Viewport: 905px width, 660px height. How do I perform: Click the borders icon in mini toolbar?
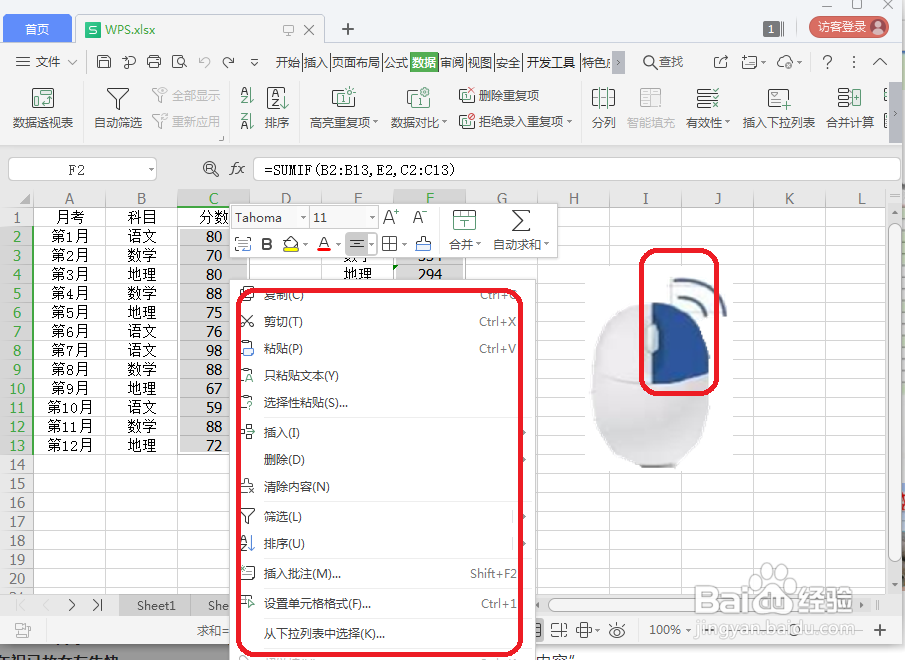(390, 245)
